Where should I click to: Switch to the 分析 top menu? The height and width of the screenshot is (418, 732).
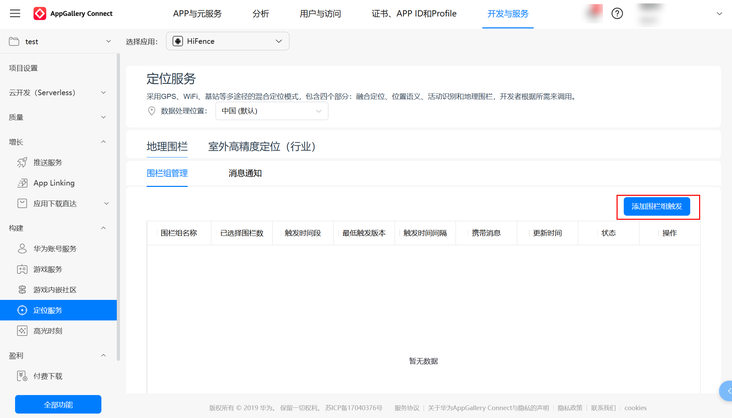point(260,14)
